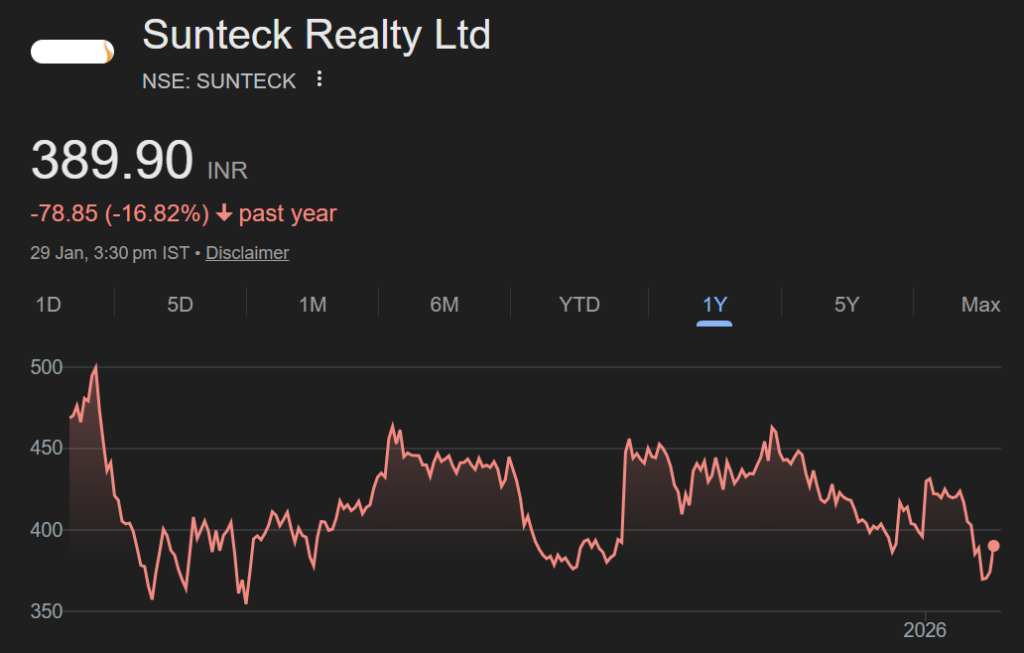
Task: Open the 1M price chart
Action: pos(313,304)
